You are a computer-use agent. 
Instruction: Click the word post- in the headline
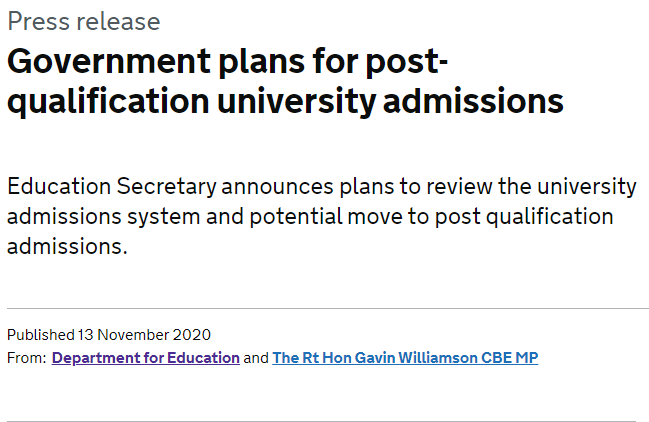[407, 62]
